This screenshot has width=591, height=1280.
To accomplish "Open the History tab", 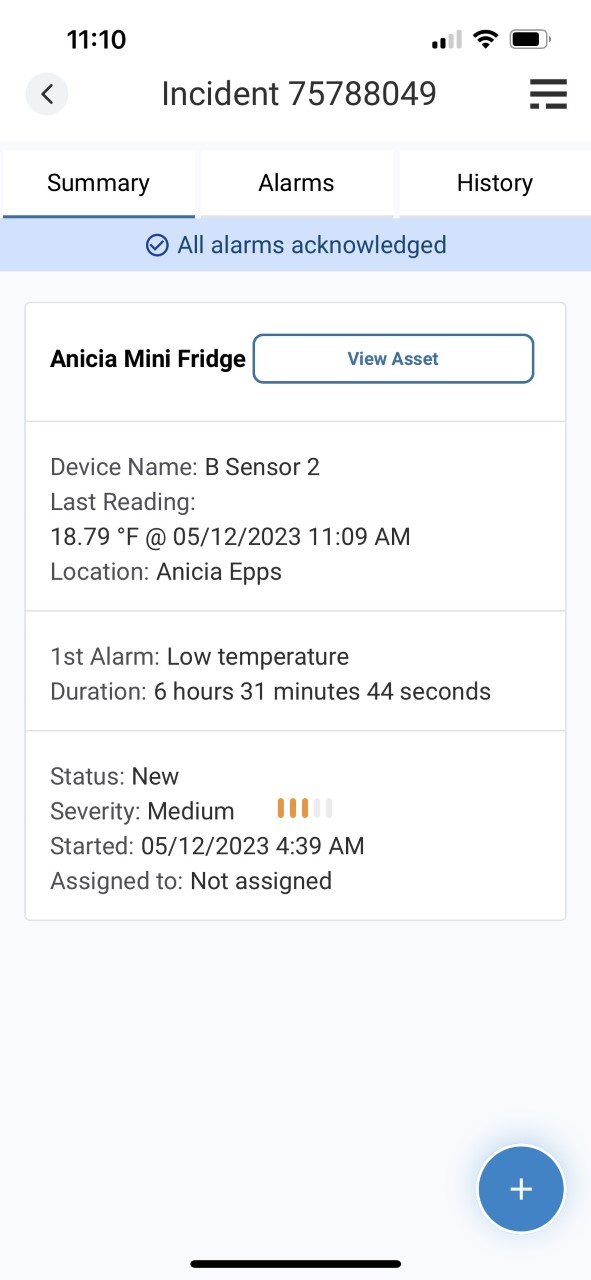I will [494, 183].
